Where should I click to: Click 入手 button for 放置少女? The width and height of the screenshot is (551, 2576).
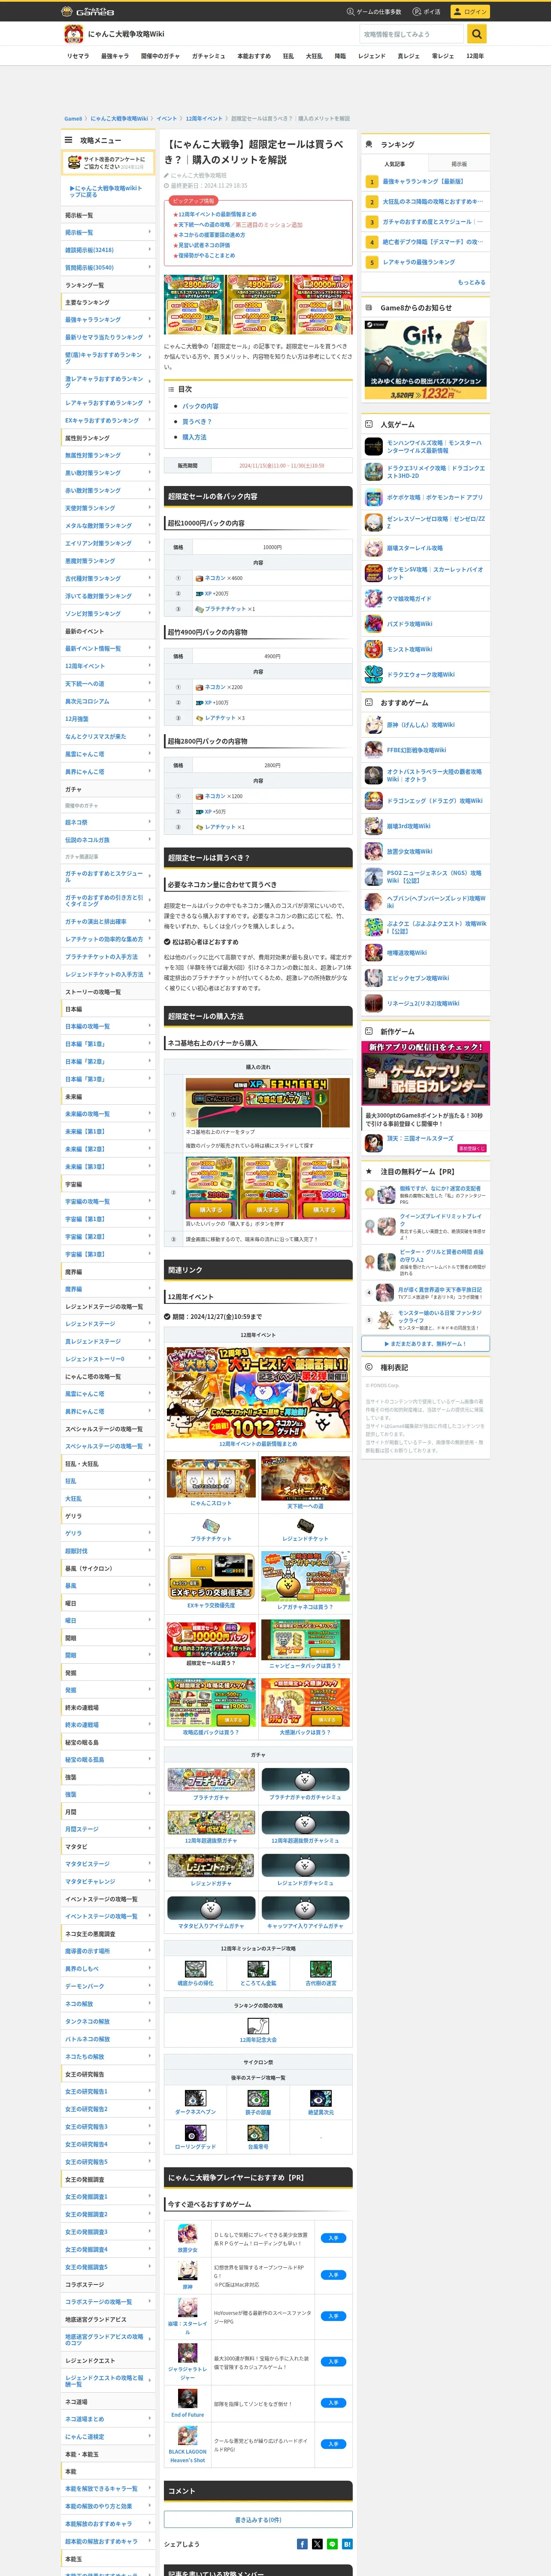[x=334, y=2238]
